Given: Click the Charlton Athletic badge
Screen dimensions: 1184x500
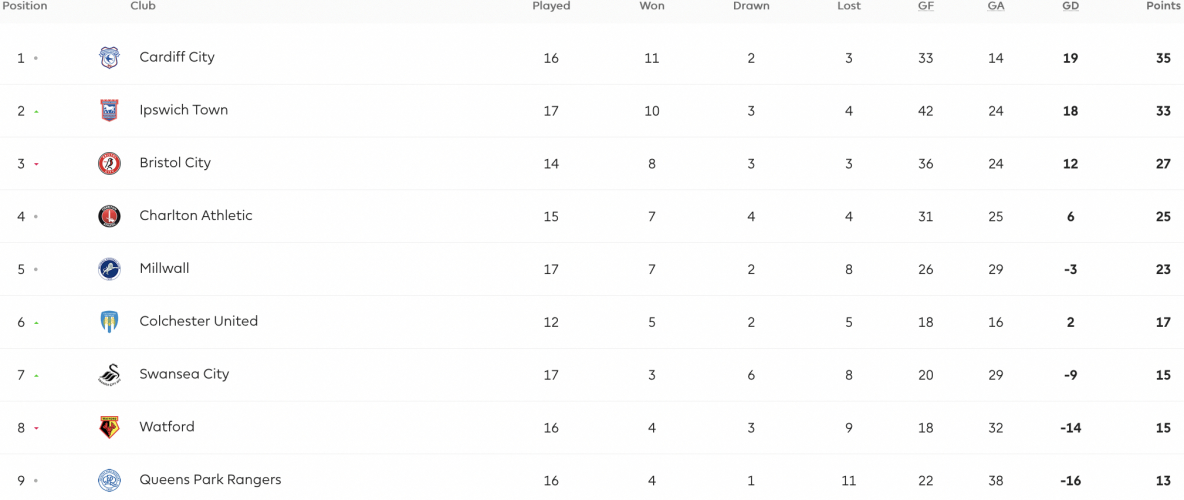Looking at the screenshot, I should click(109, 216).
